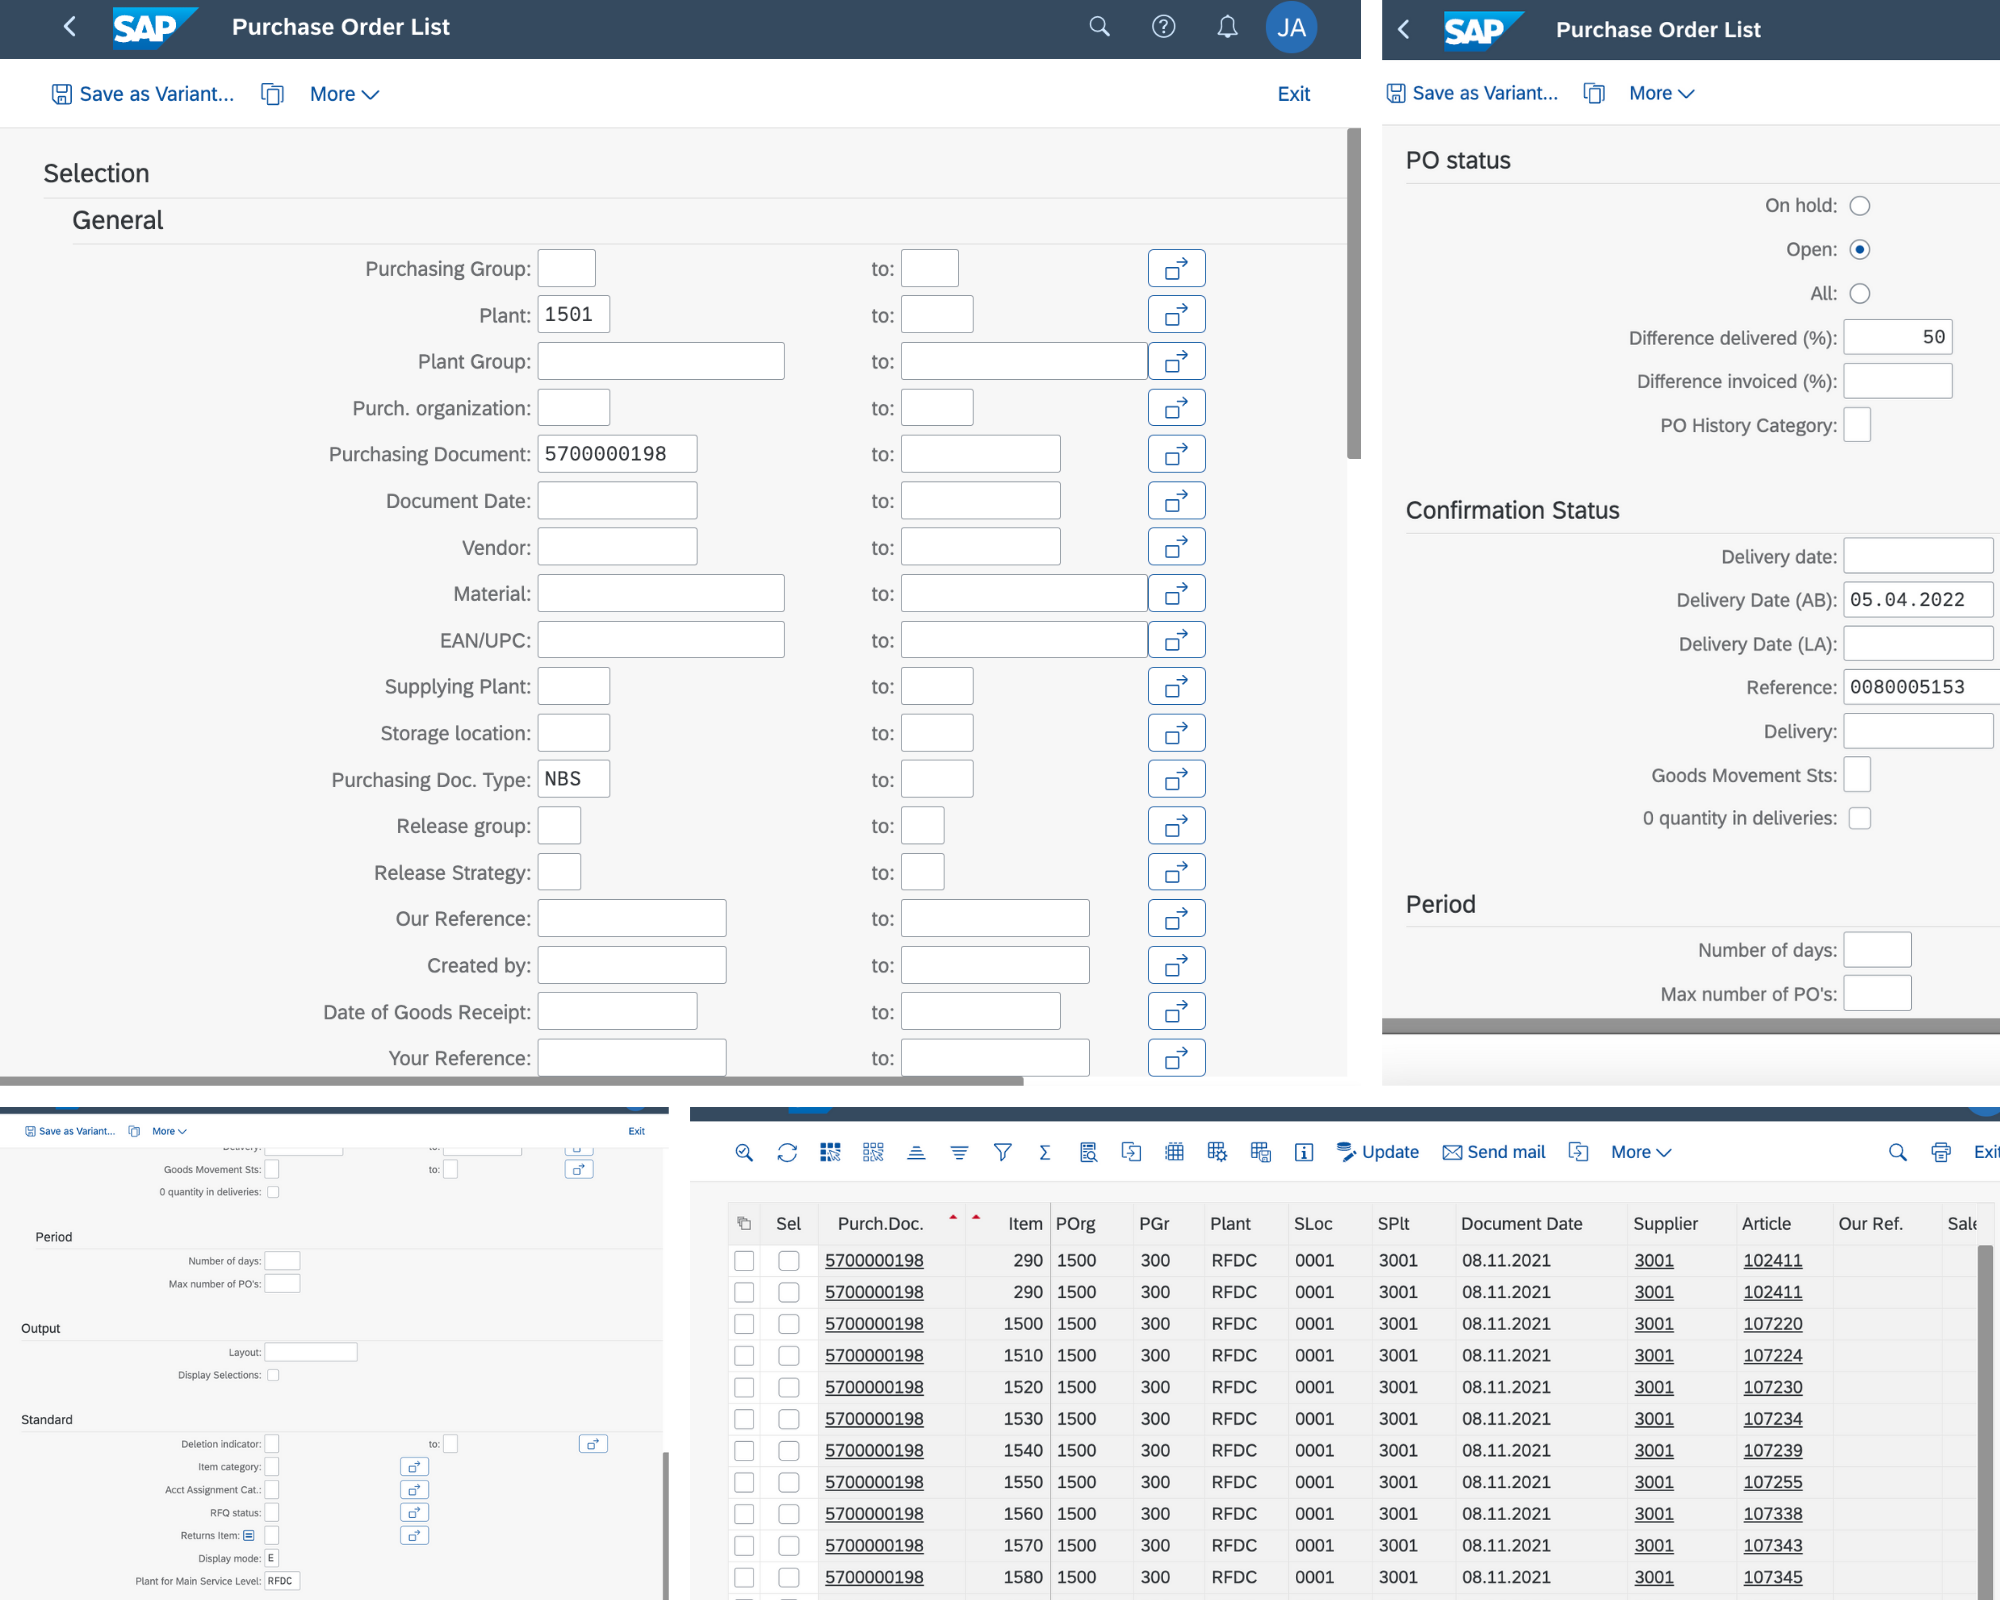Click the Refresh icon in the results toolbar
This screenshot has width=2000, height=1600.
pos(787,1152)
